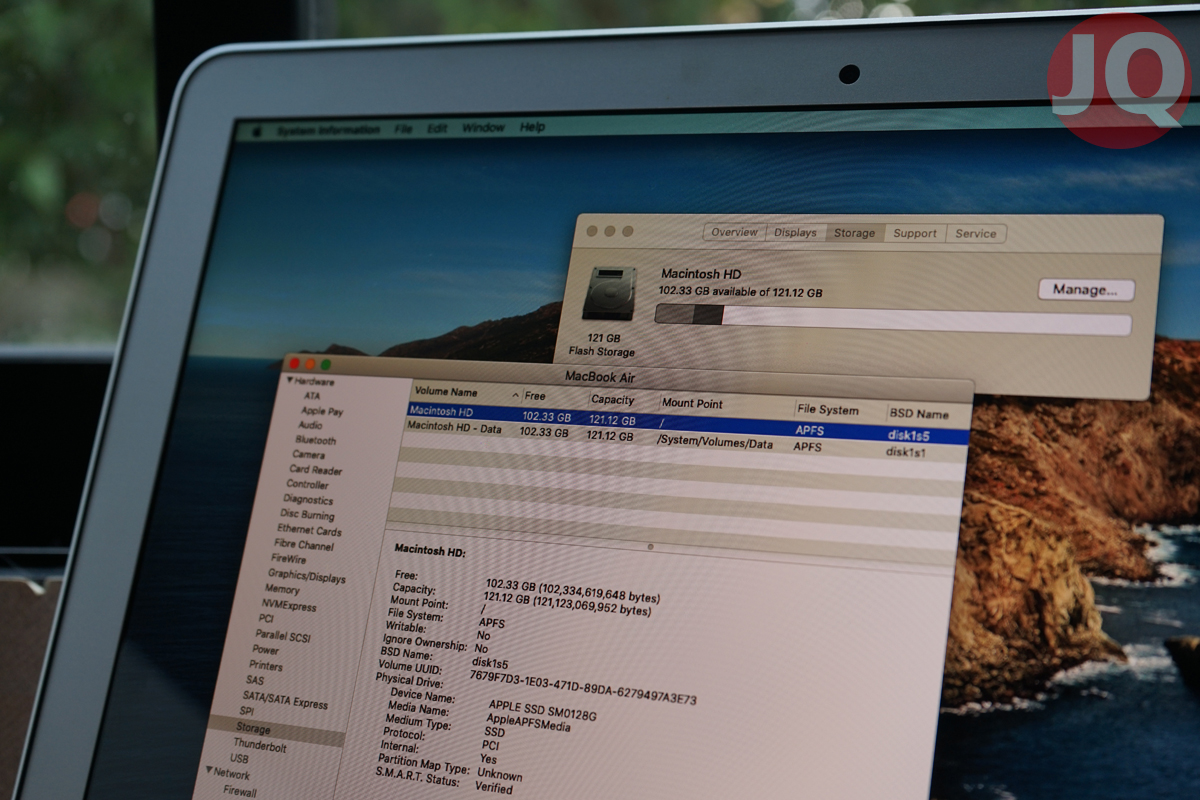Image resolution: width=1200 pixels, height=800 pixels.
Task: Switch to the Support tab
Action: (x=915, y=233)
